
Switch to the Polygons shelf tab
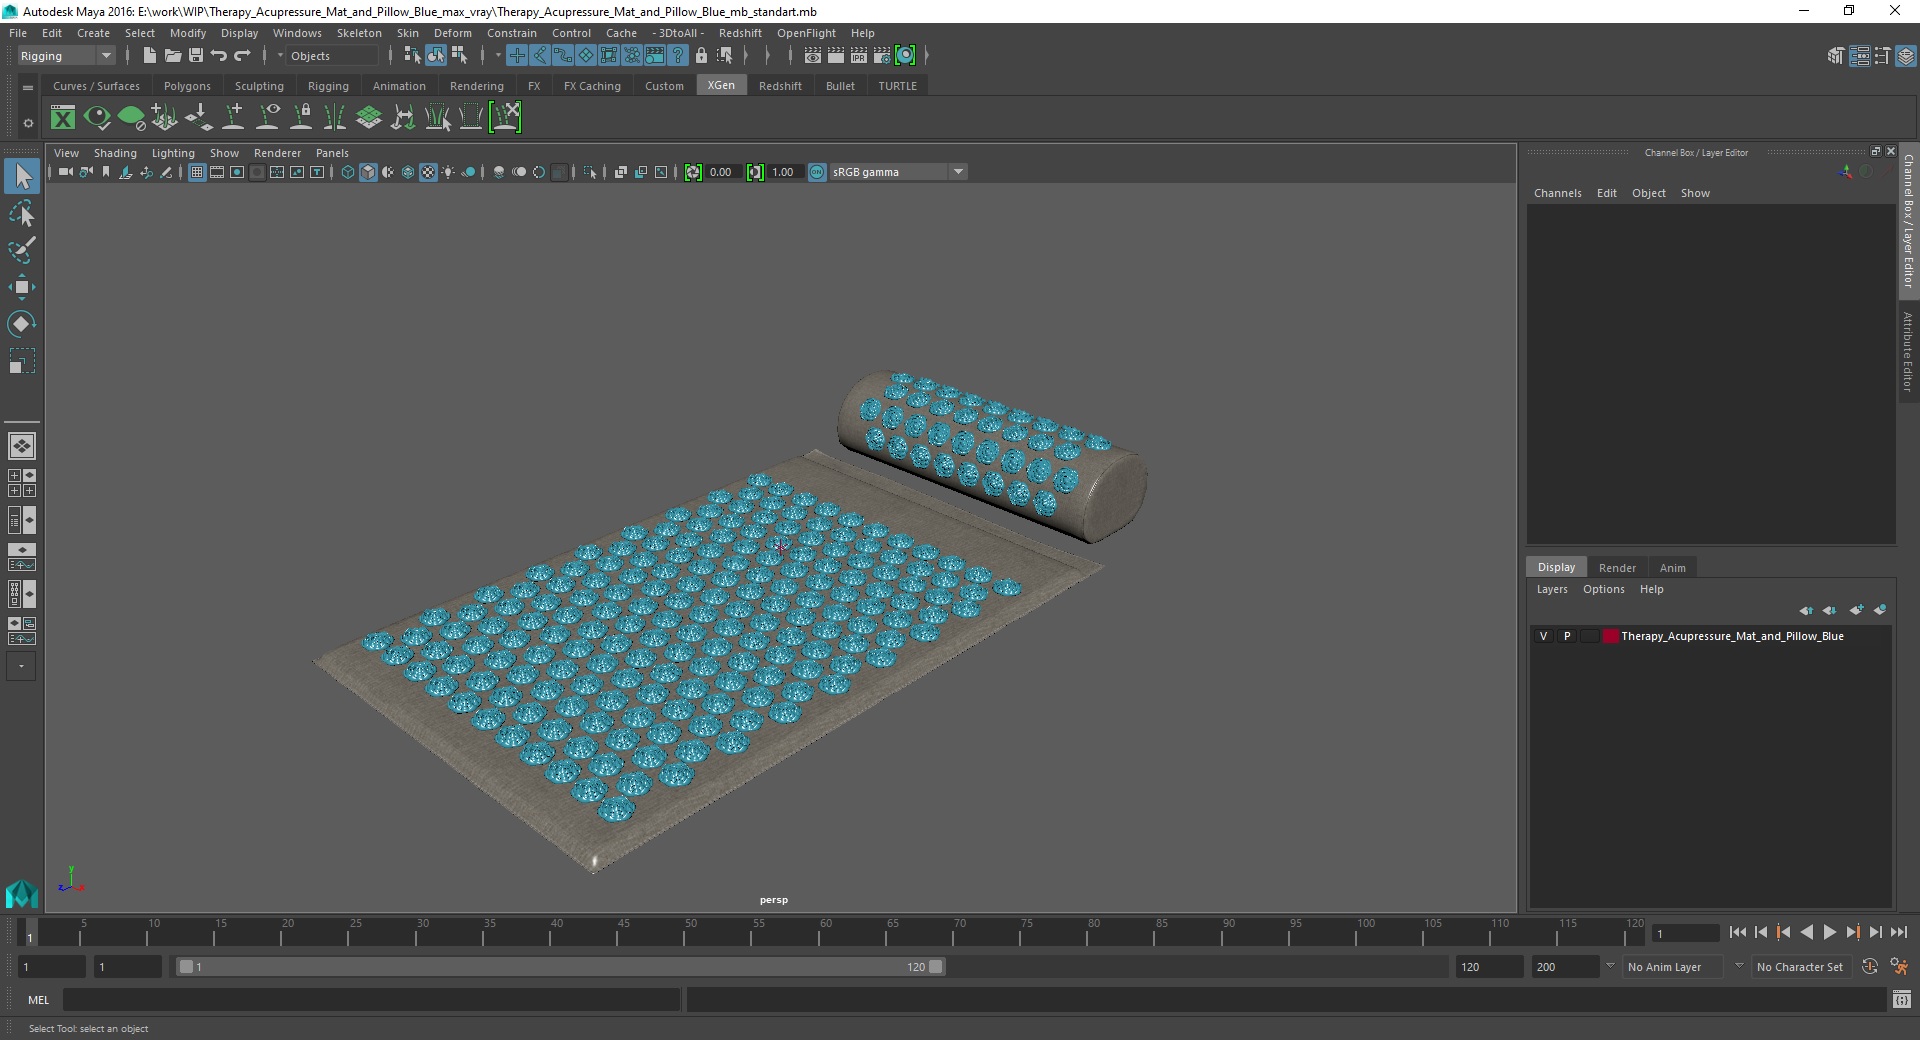tap(187, 86)
